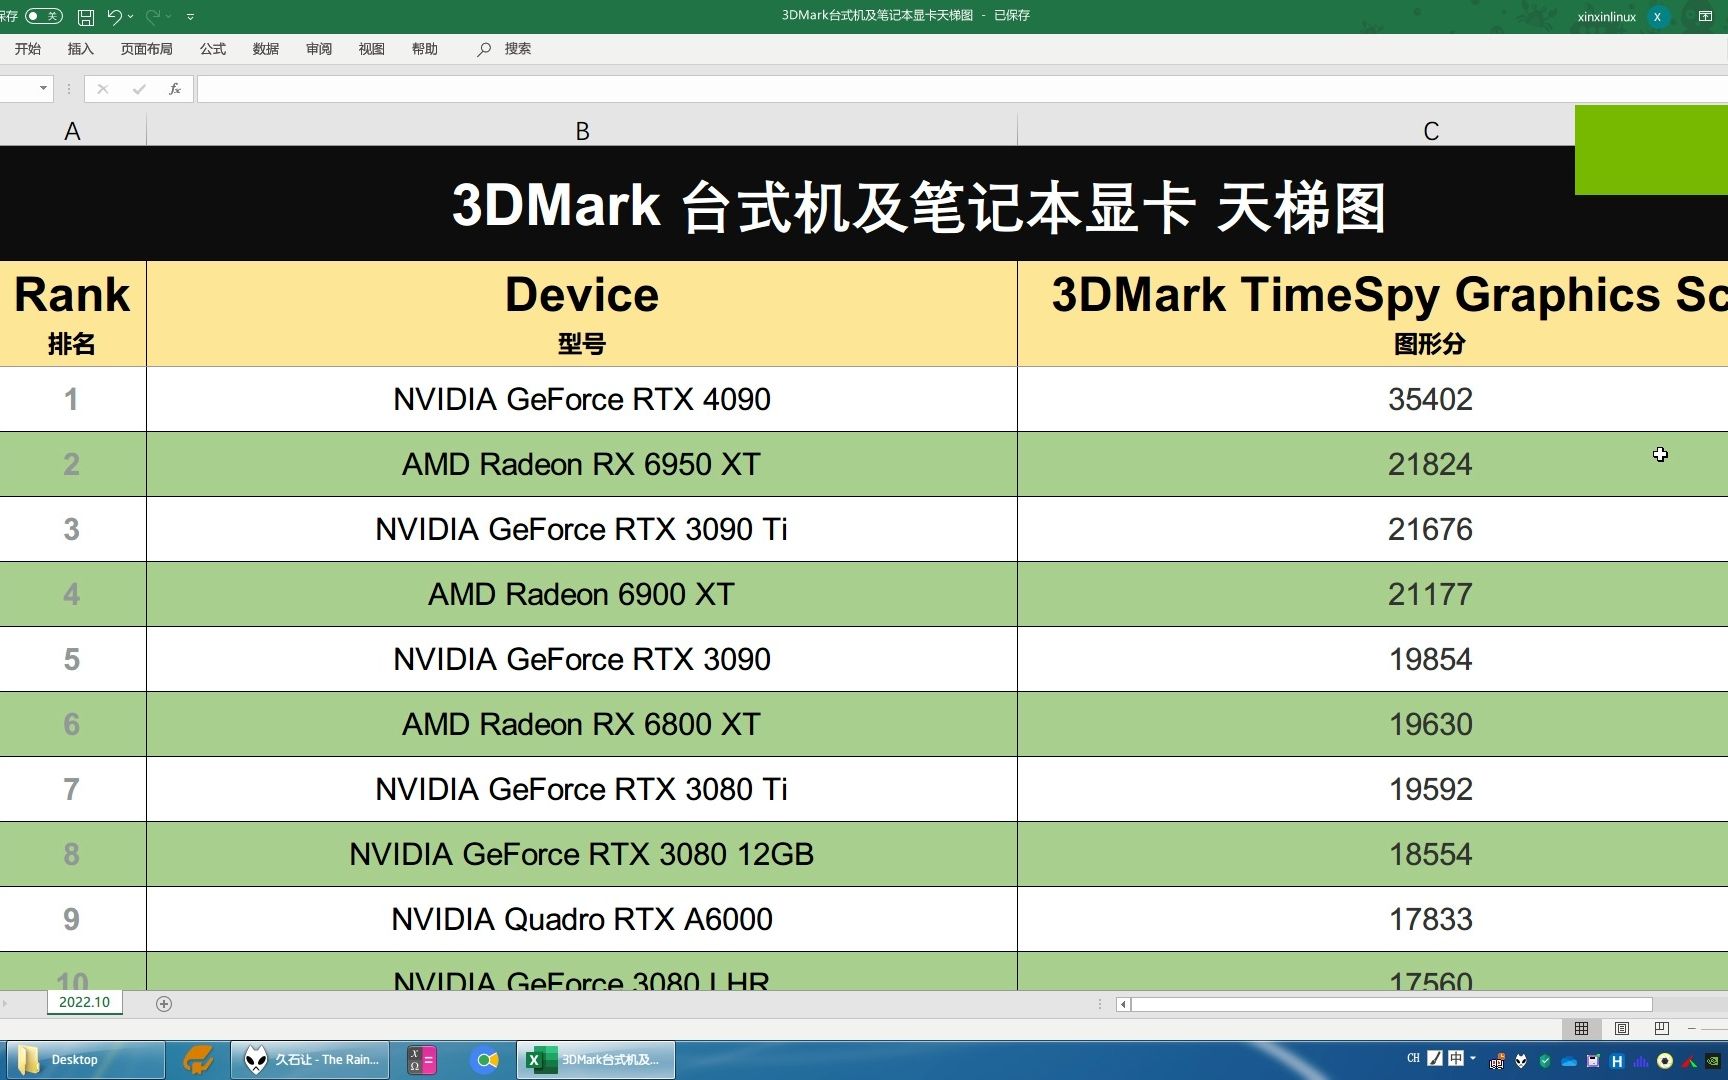This screenshot has height=1080, width=1728.
Task: Open the Chrome taskbar icon
Action: 486,1060
